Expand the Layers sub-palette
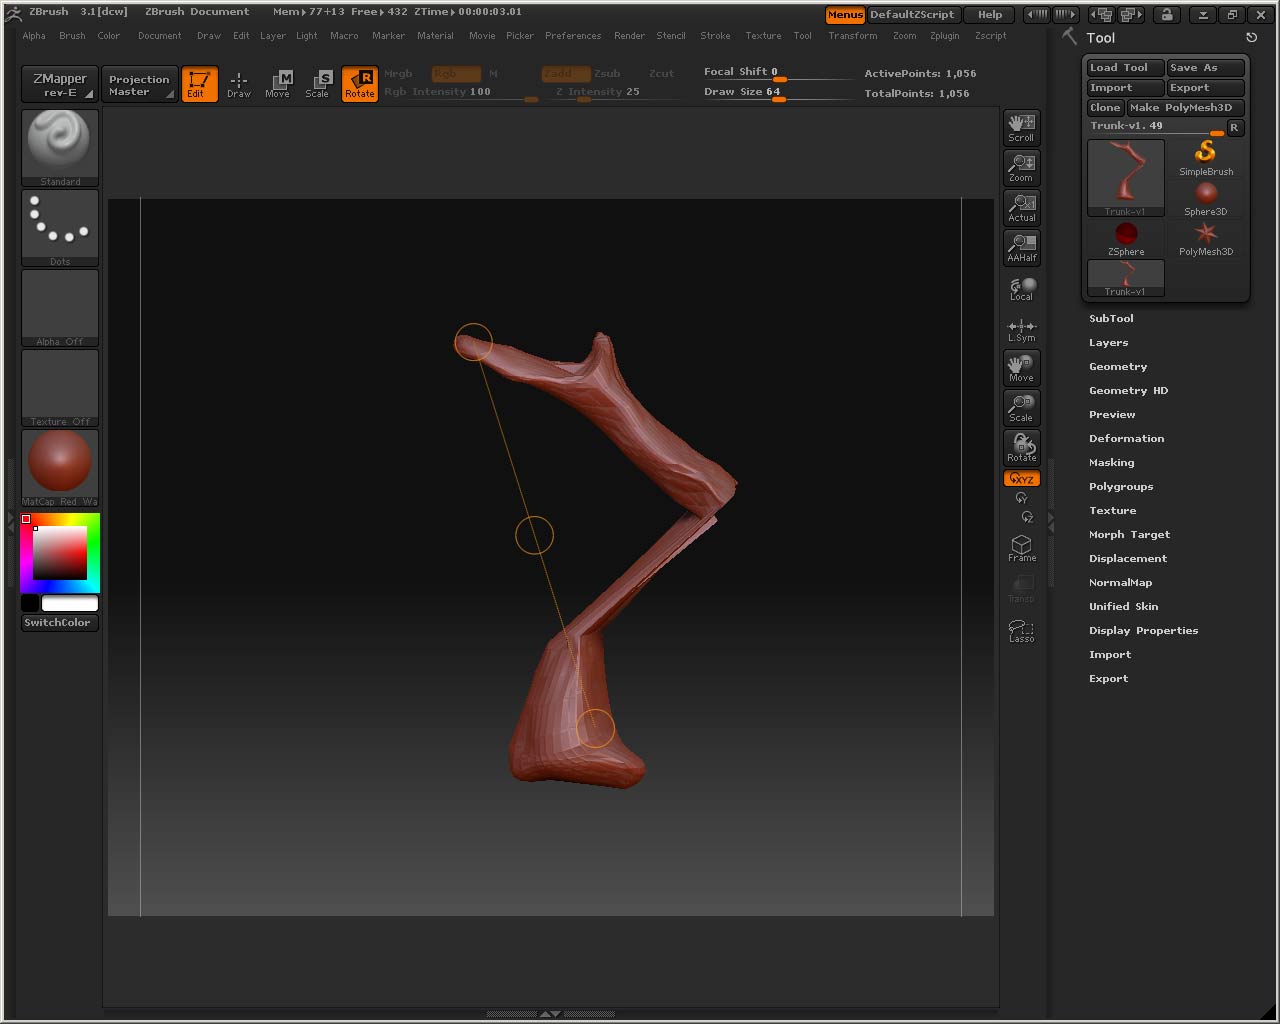Screen dimensions: 1280x1024 [1108, 342]
